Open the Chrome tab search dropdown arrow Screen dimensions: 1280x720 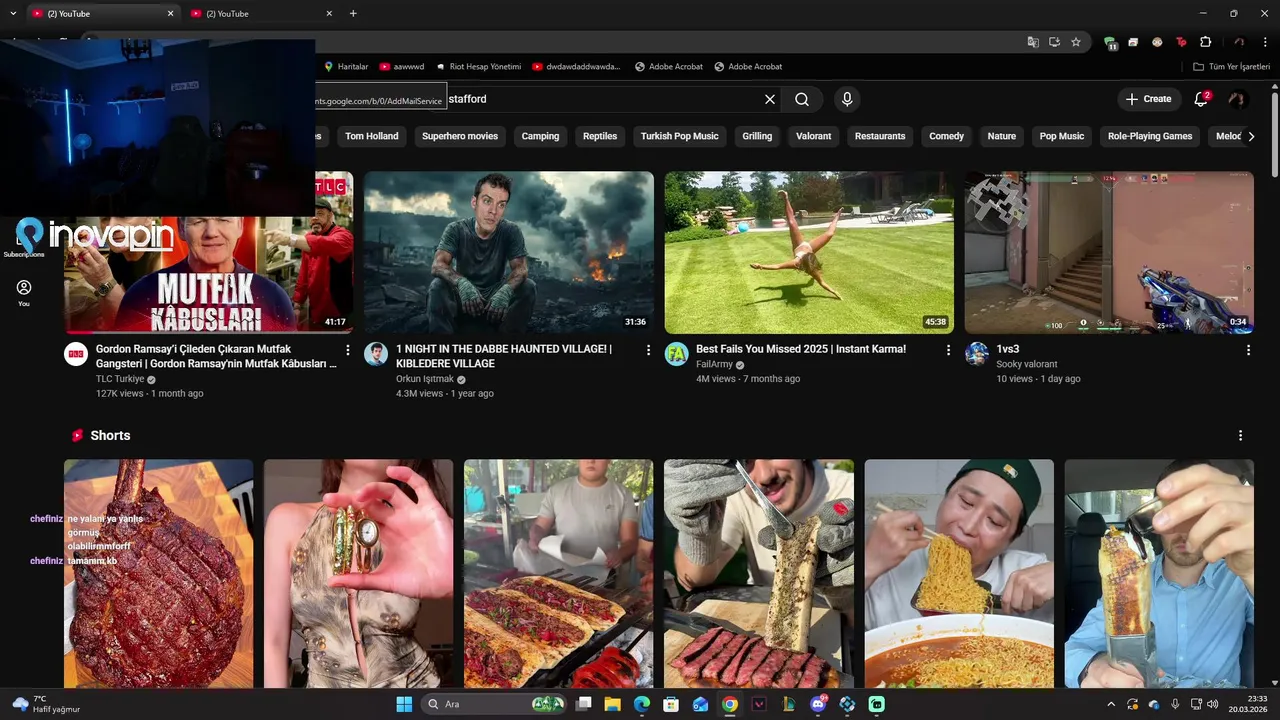pos(13,13)
